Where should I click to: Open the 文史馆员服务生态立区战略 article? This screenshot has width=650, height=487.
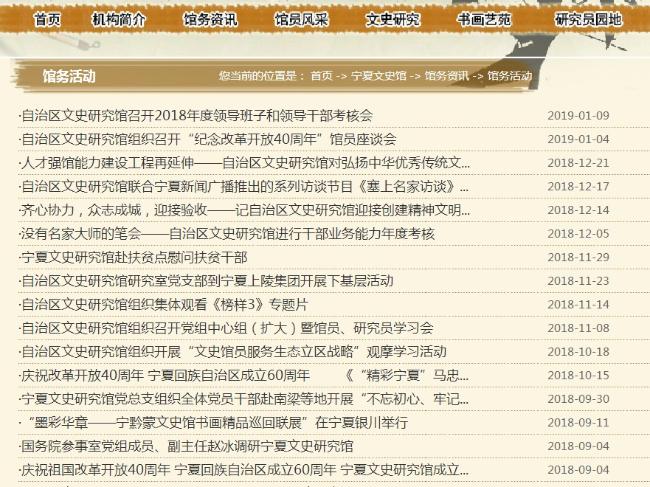coord(233,351)
